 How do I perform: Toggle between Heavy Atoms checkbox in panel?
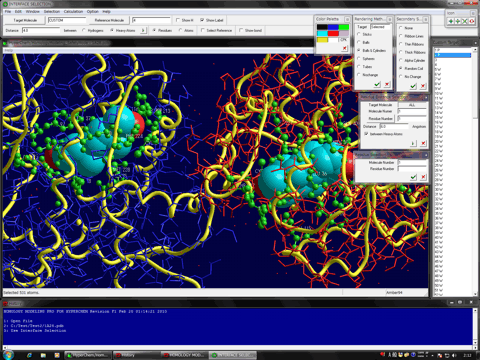click(366, 134)
